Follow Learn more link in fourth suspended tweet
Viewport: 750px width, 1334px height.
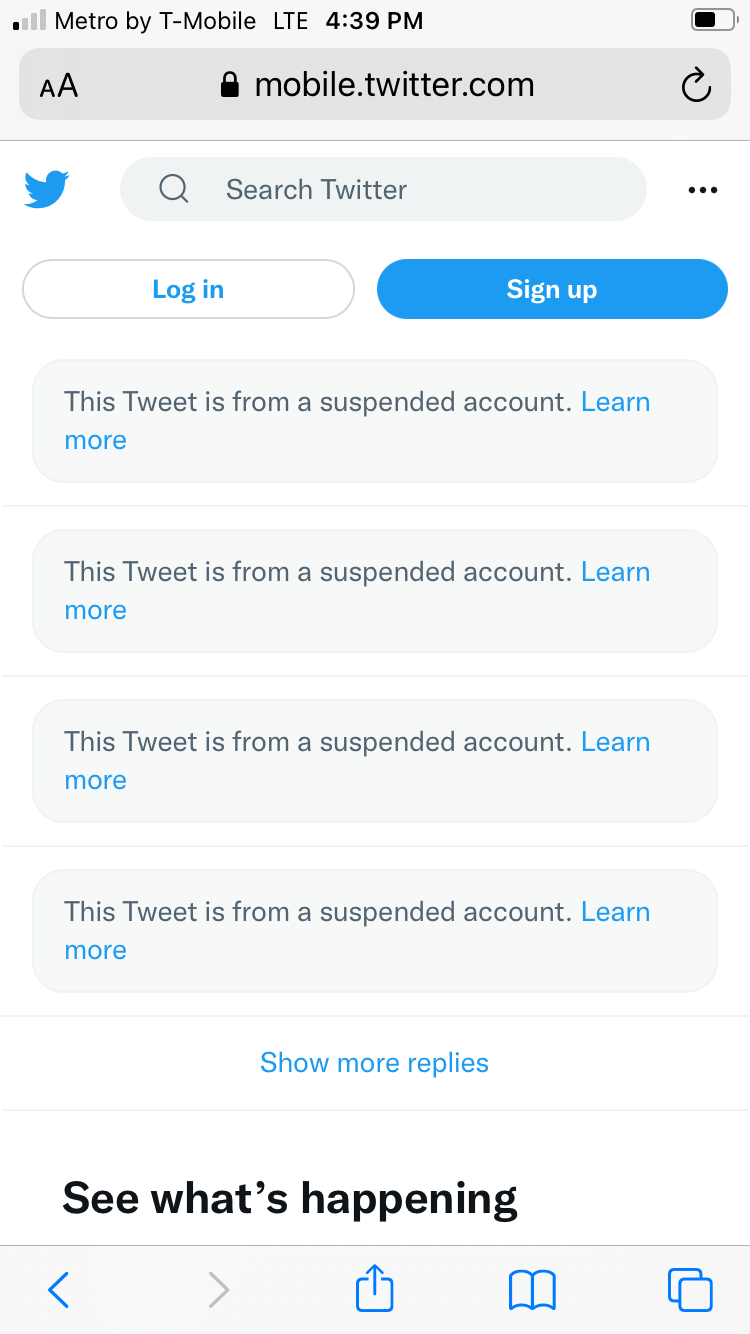[x=615, y=912]
